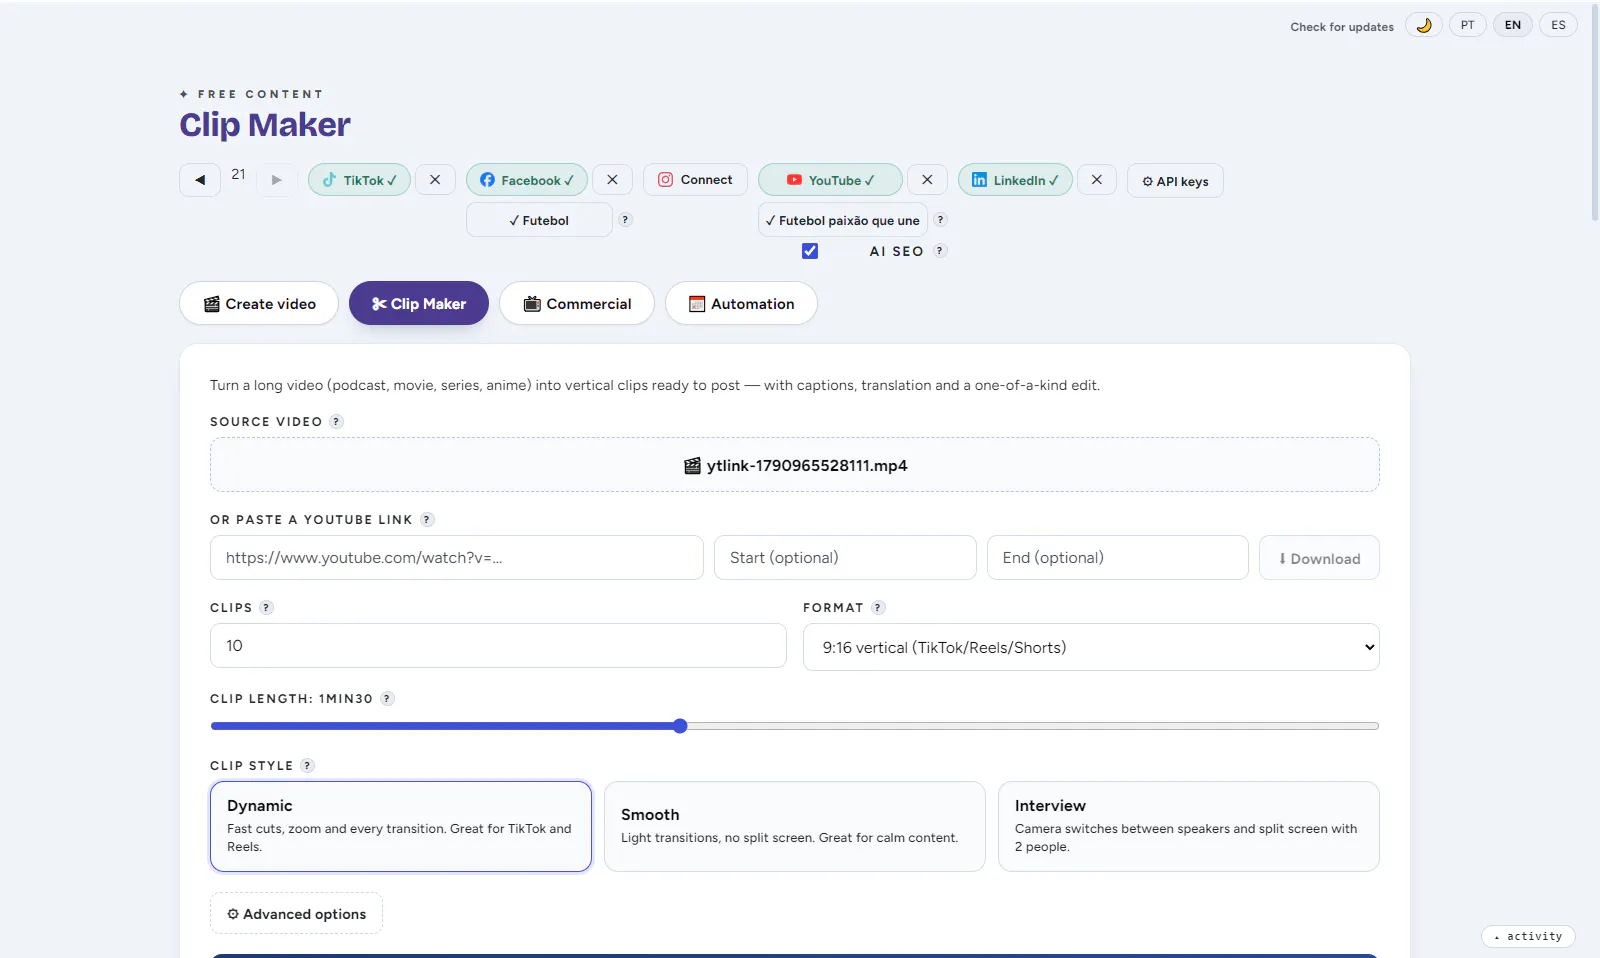Open the Automation tab
The height and width of the screenshot is (958, 1600).
coord(741,303)
